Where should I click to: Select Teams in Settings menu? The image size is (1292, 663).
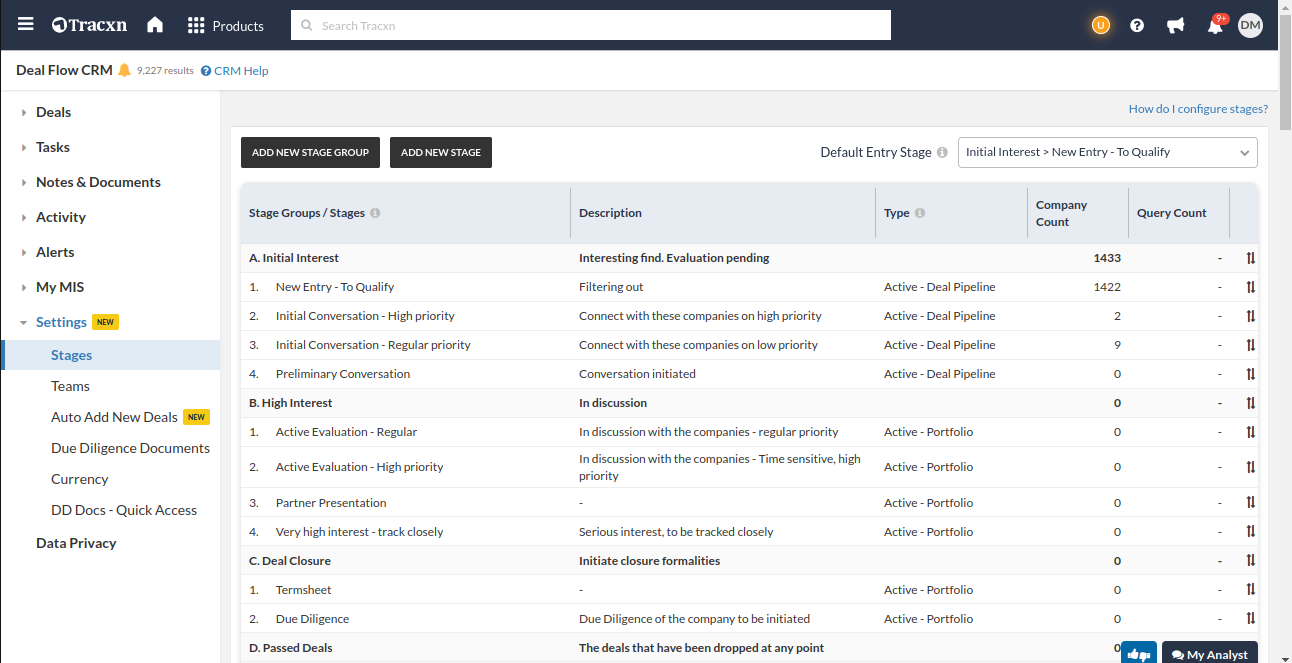[x=70, y=386]
